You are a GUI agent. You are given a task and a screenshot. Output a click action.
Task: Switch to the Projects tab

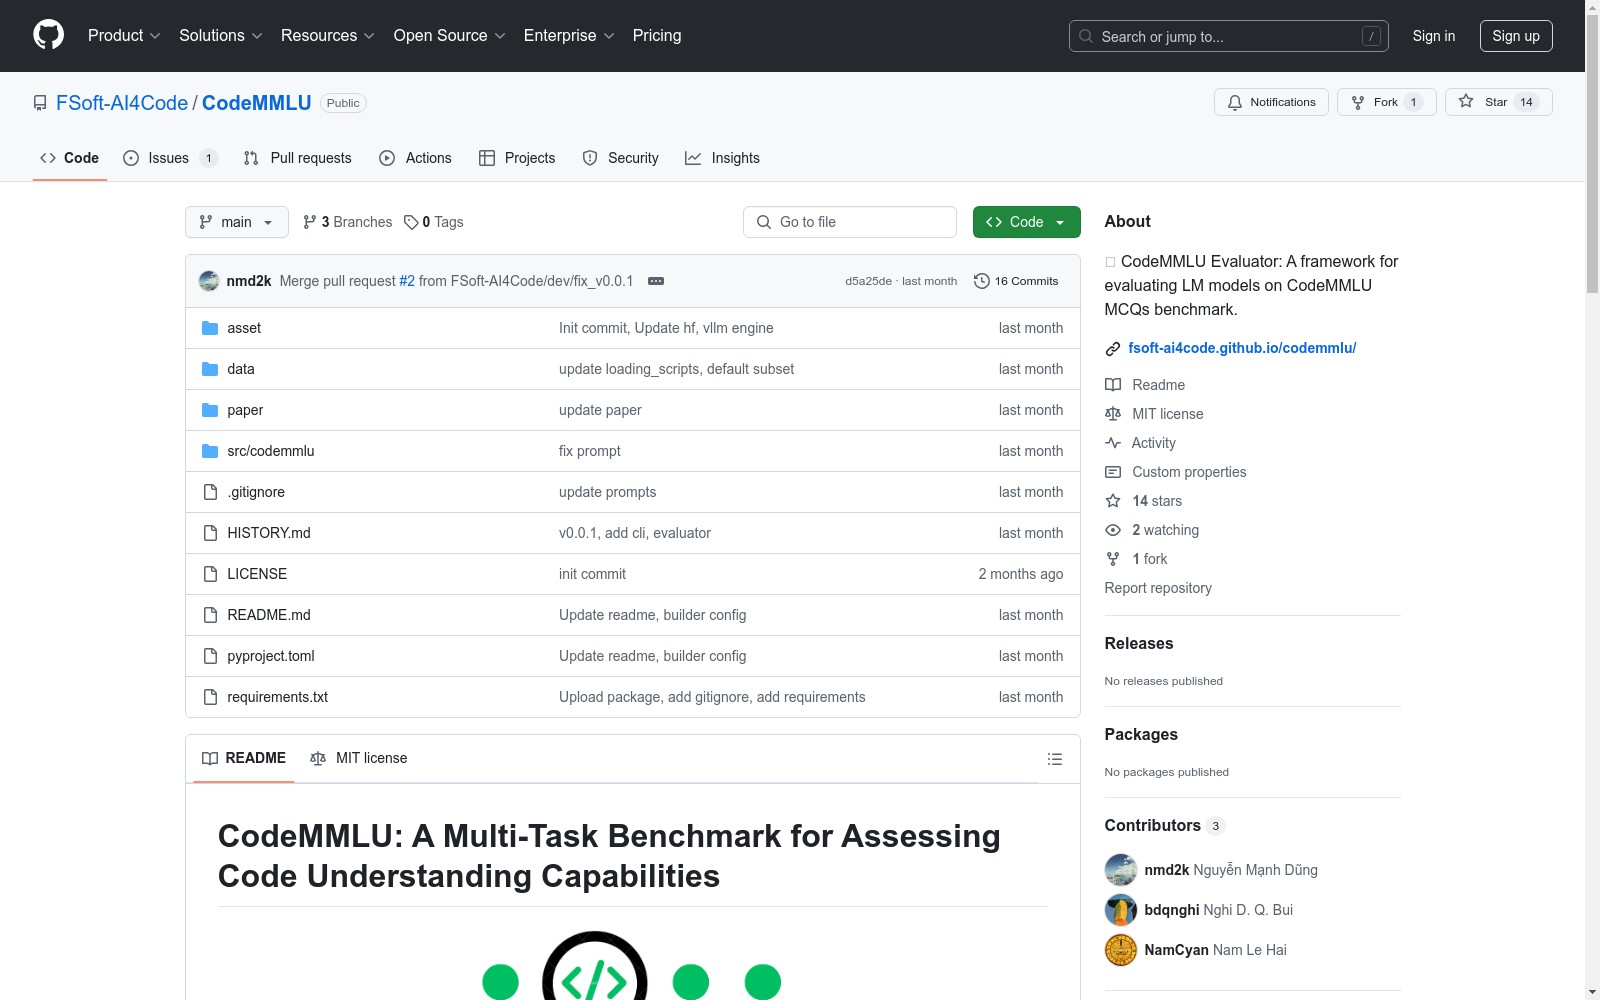coord(517,158)
